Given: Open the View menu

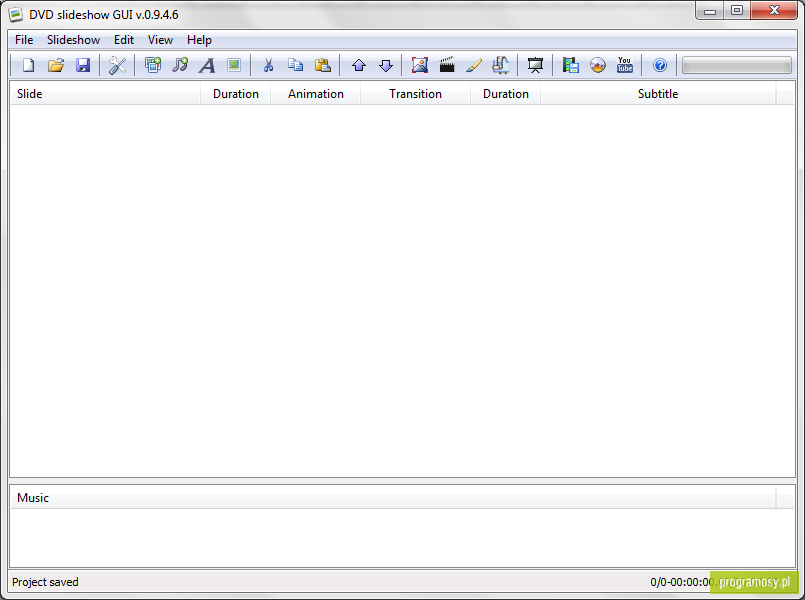Looking at the screenshot, I should click(160, 40).
